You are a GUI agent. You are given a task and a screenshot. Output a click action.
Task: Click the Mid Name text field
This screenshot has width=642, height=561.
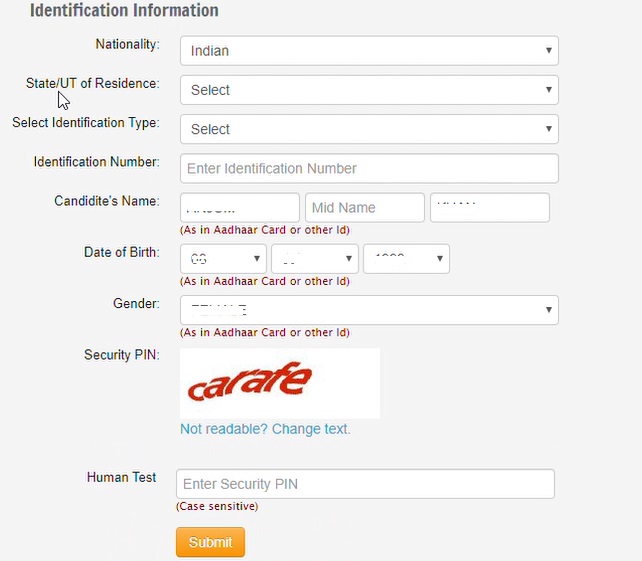tap(364, 207)
